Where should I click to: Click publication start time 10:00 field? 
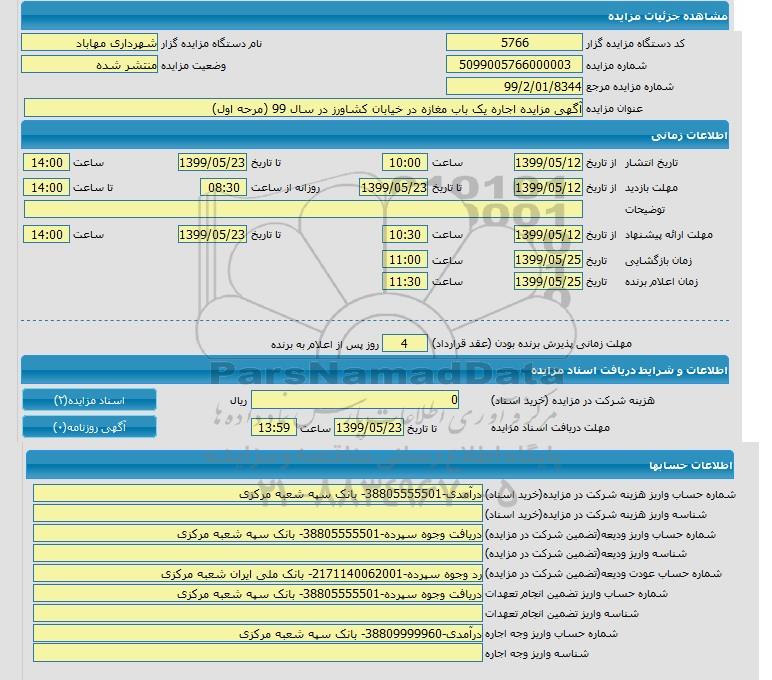[405, 162]
